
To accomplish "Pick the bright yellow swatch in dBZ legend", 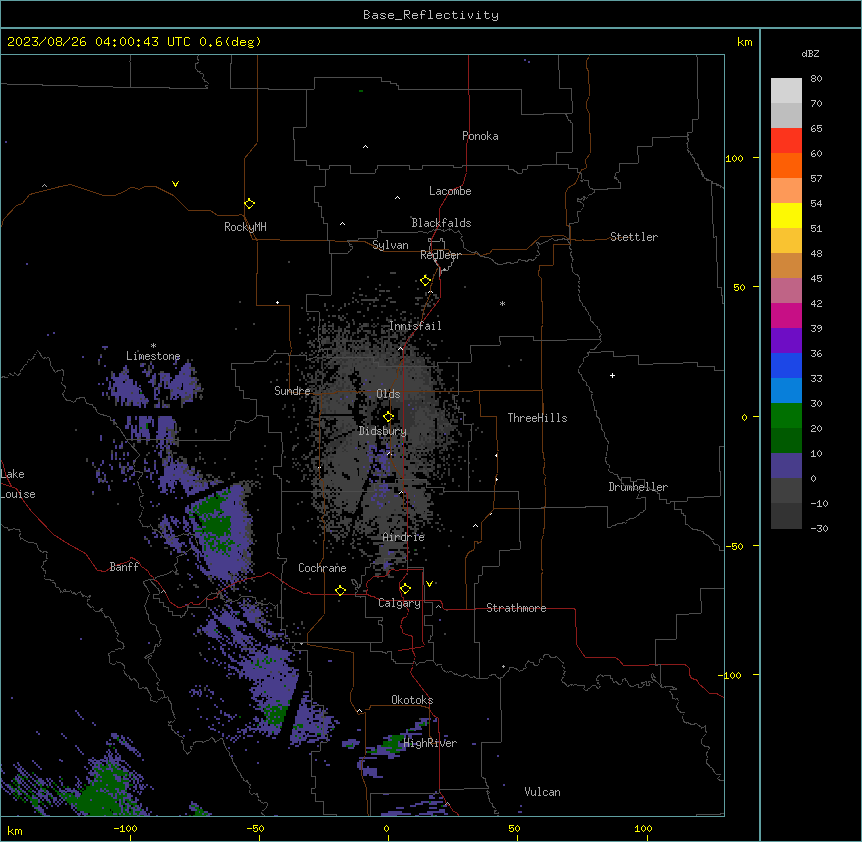I will [786, 215].
